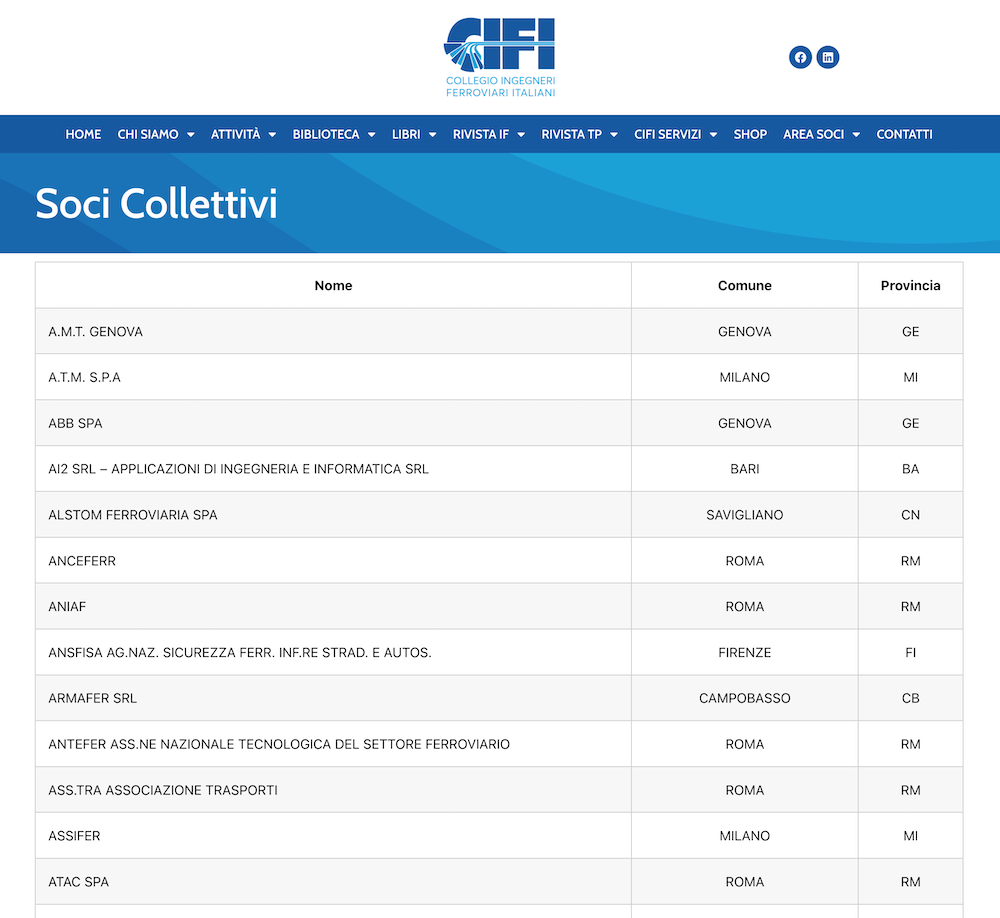This screenshot has height=918, width=1000.
Task: Click the BA provincia cell
Action: [911, 469]
